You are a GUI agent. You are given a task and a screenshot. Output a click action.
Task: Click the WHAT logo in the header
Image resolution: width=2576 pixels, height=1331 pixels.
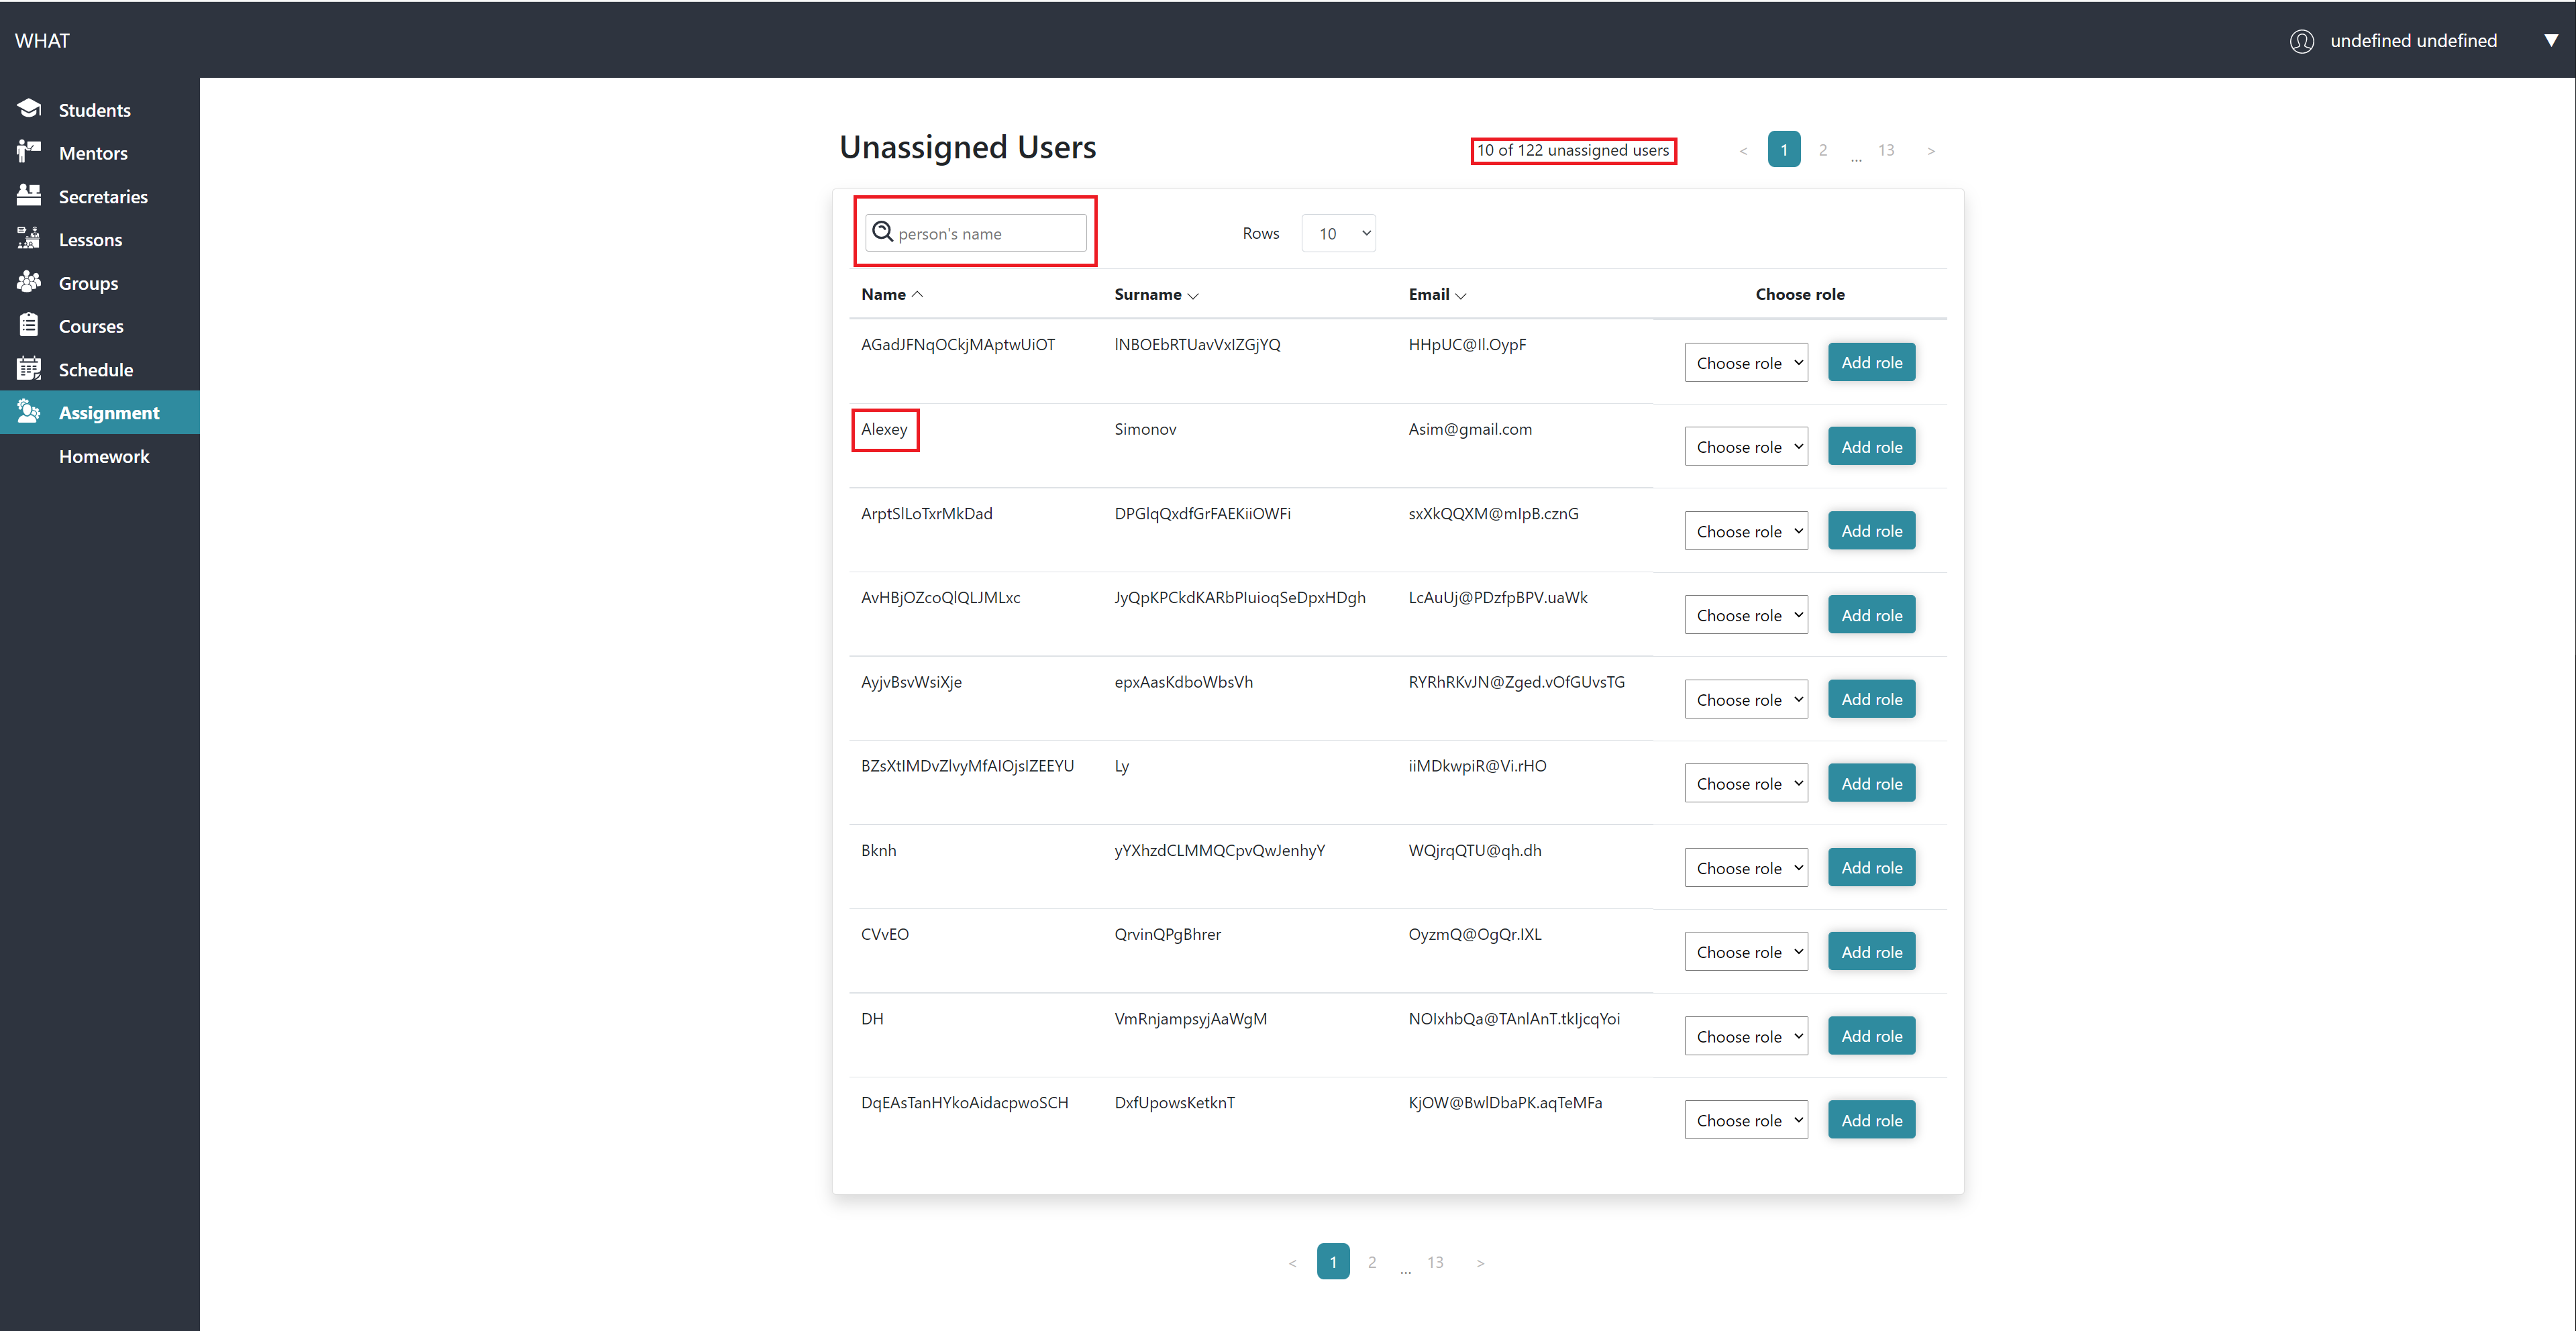pyautogui.click(x=42, y=40)
